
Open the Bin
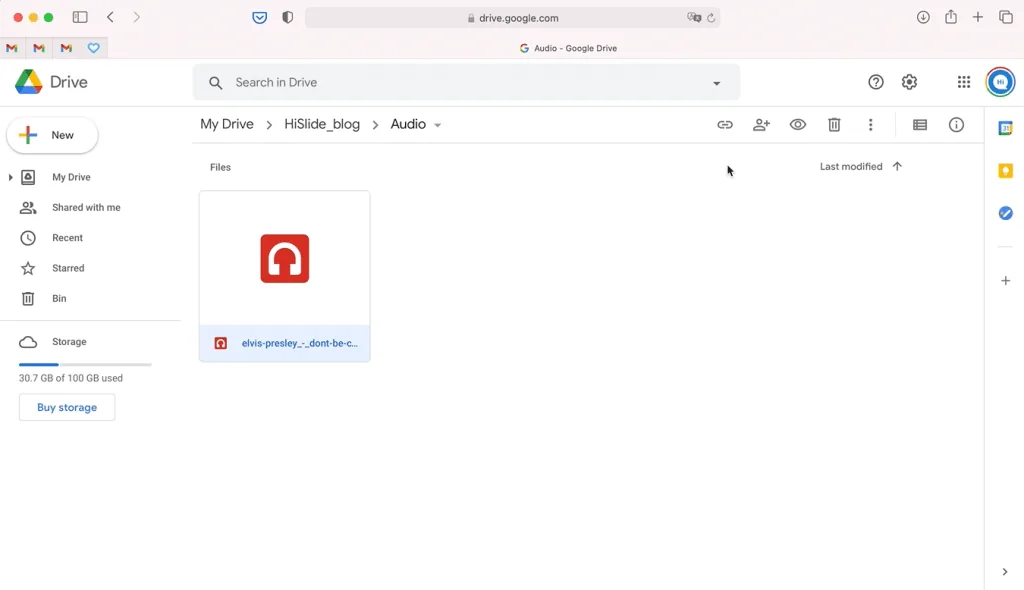(59, 298)
